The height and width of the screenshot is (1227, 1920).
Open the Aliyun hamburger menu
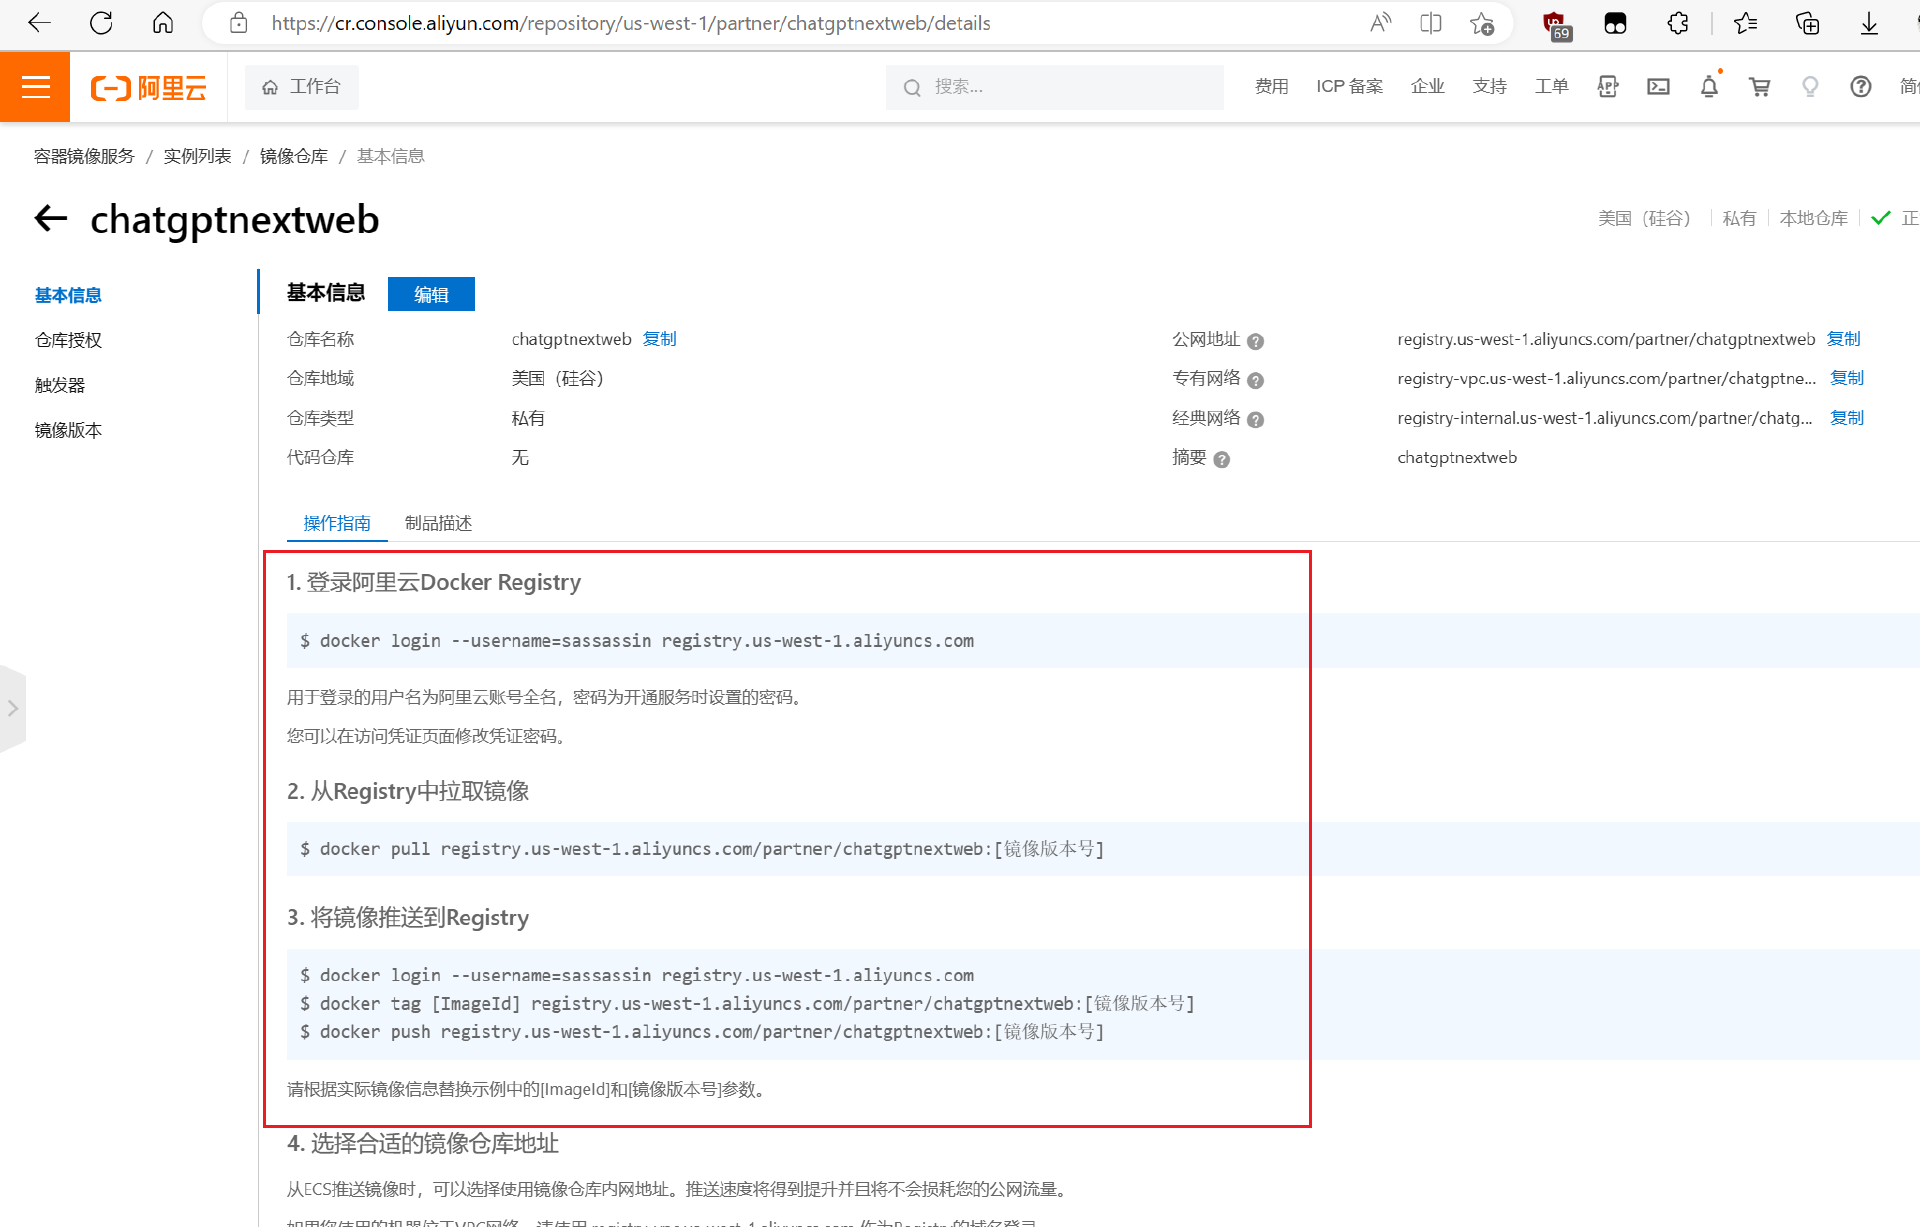[35, 87]
